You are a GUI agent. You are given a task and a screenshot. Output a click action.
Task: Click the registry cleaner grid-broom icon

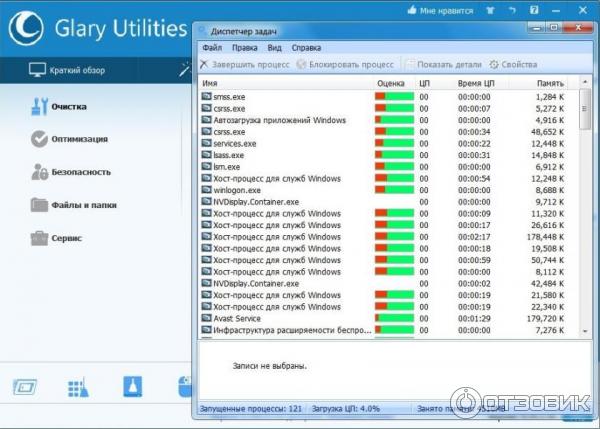(x=78, y=388)
